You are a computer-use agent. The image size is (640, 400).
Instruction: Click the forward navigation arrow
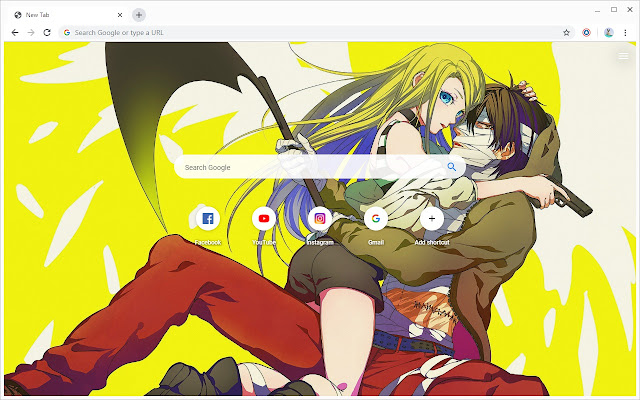31,33
